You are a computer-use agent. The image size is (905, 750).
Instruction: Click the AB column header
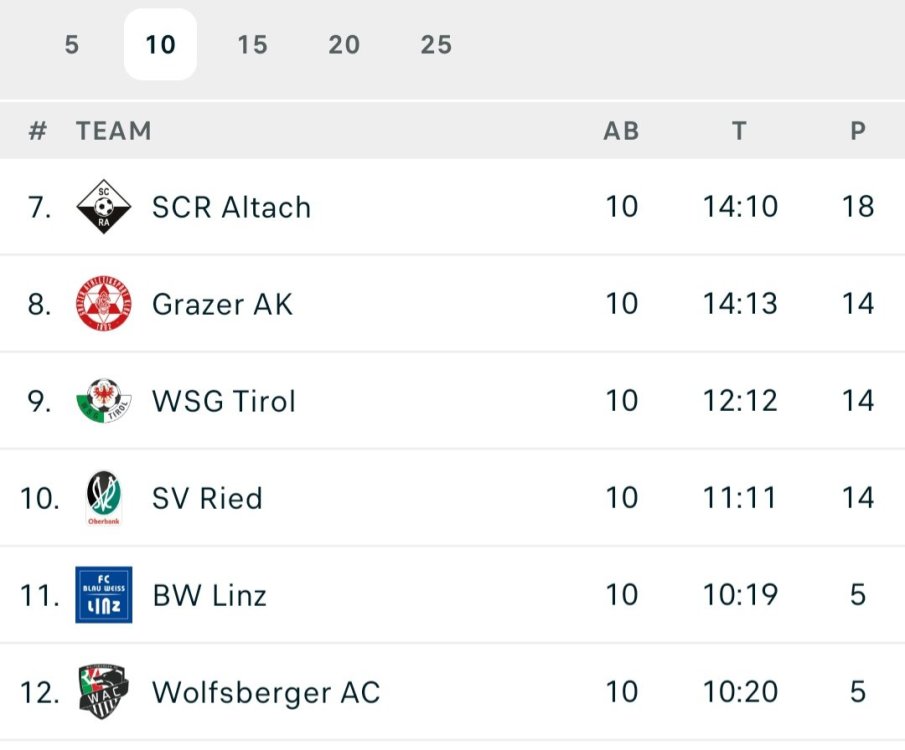620,131
